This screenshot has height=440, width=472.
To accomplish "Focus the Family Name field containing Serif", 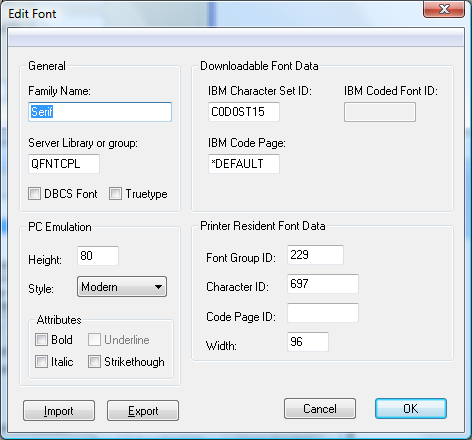I will (x=100, y=112).
